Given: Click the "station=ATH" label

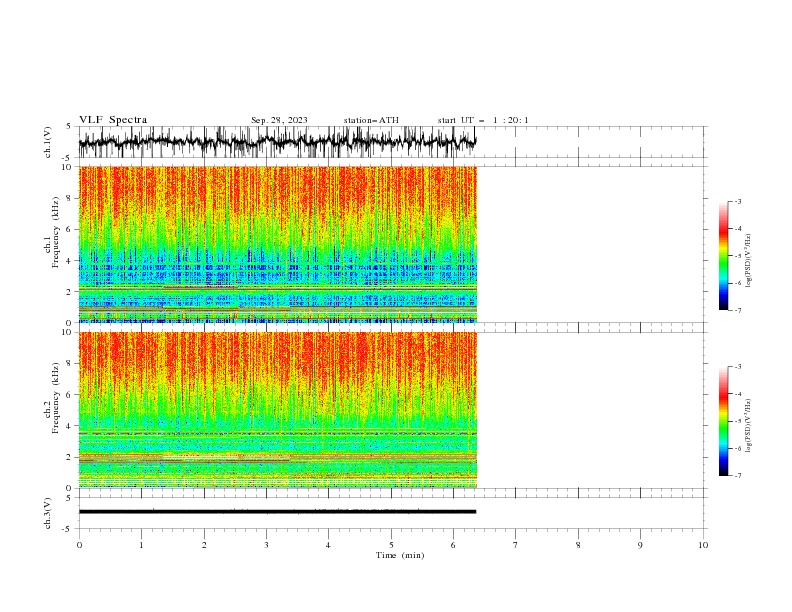Looking at the screenshot, I should [x=371, y=120].
